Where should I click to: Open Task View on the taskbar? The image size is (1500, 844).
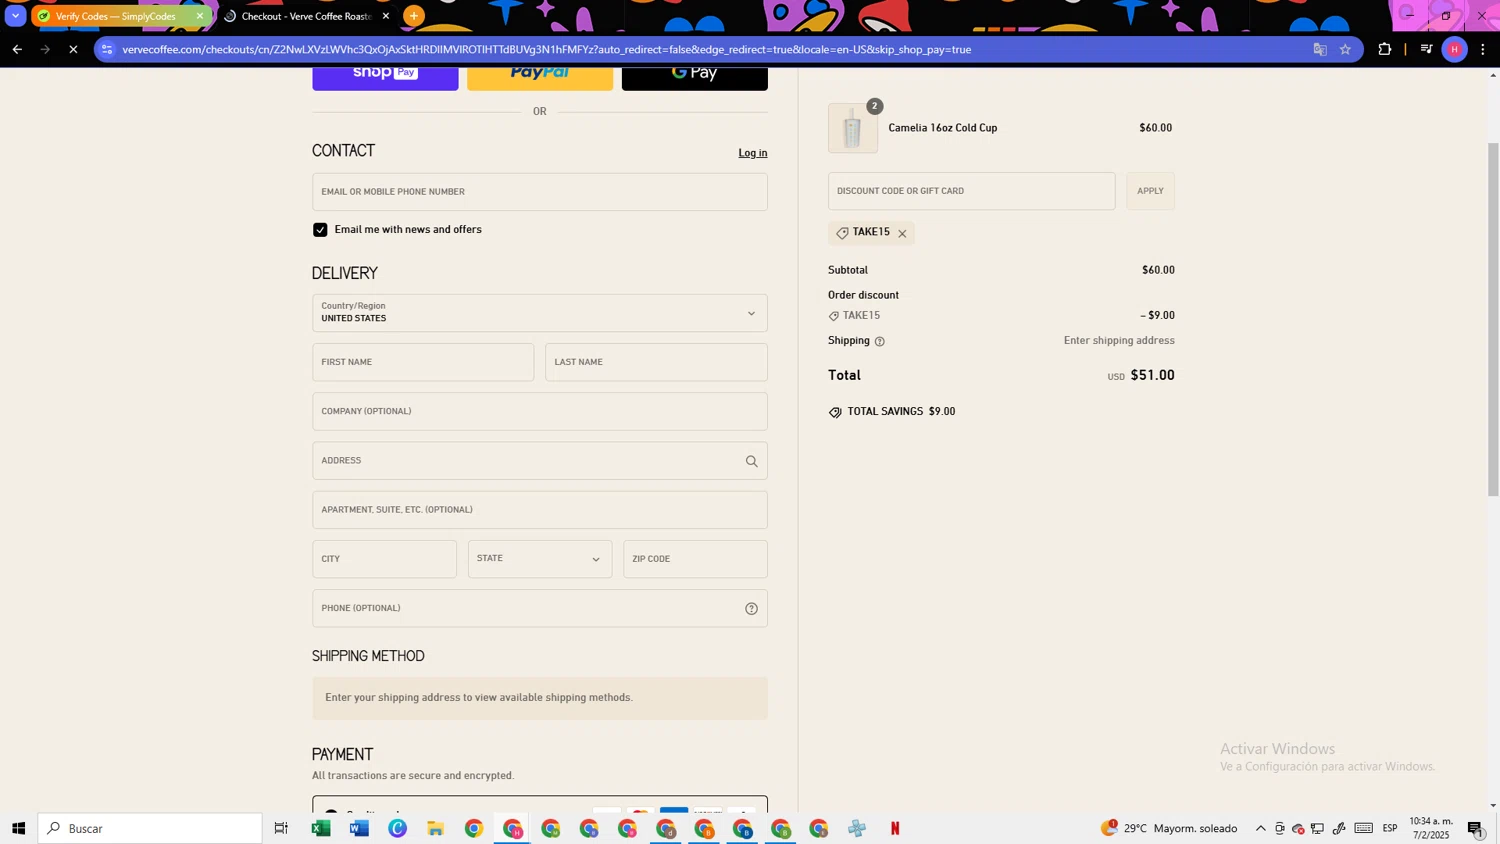click(x=281, y=828)
